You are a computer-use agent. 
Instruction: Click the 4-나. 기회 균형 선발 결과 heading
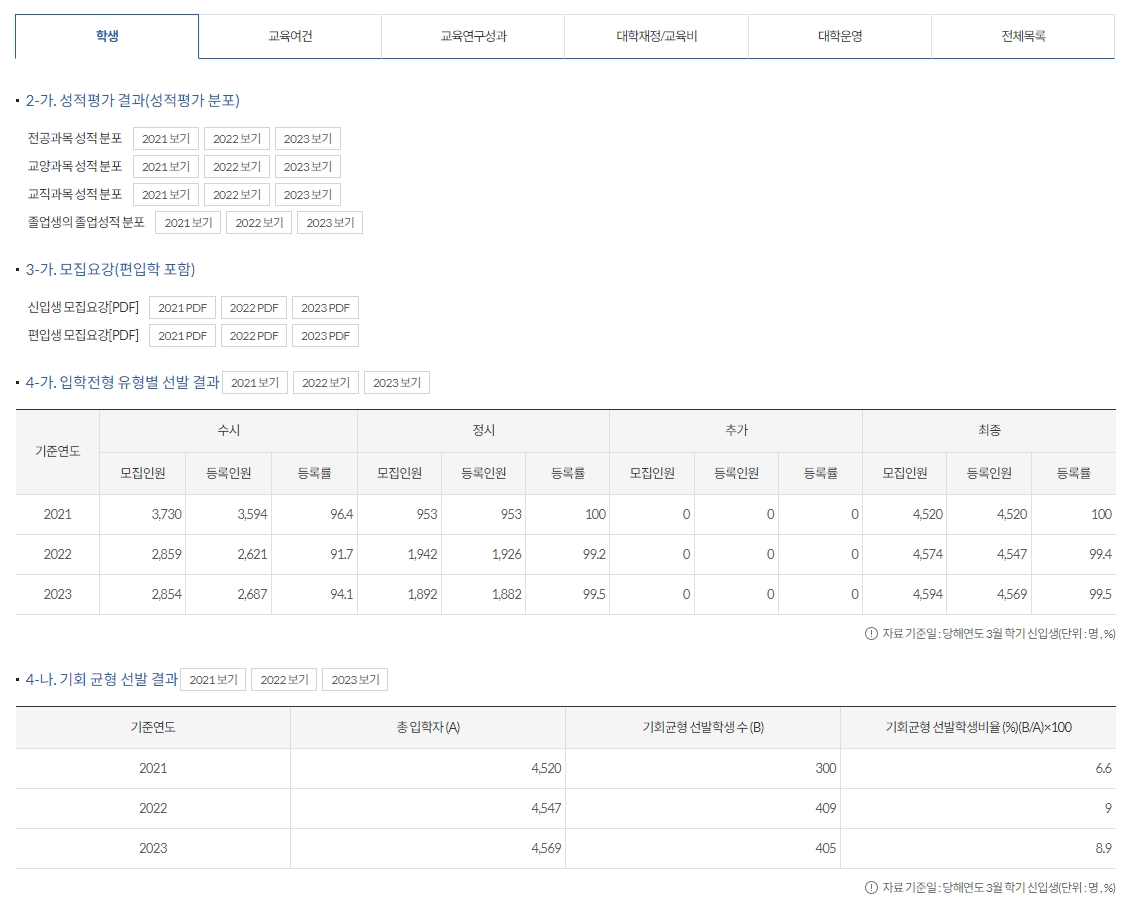tap(102, 679)
